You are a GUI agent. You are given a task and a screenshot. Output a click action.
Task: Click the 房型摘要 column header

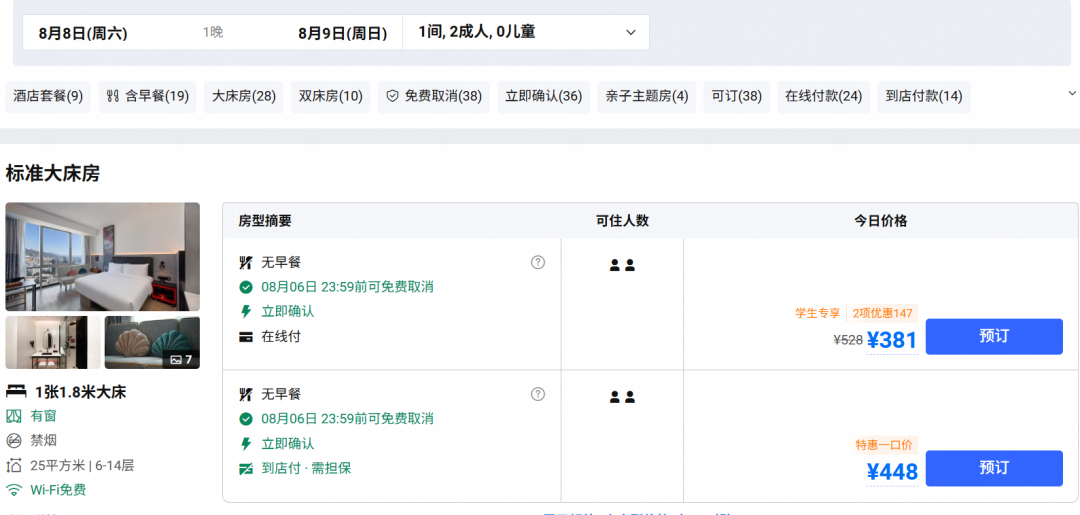point(265,221)
